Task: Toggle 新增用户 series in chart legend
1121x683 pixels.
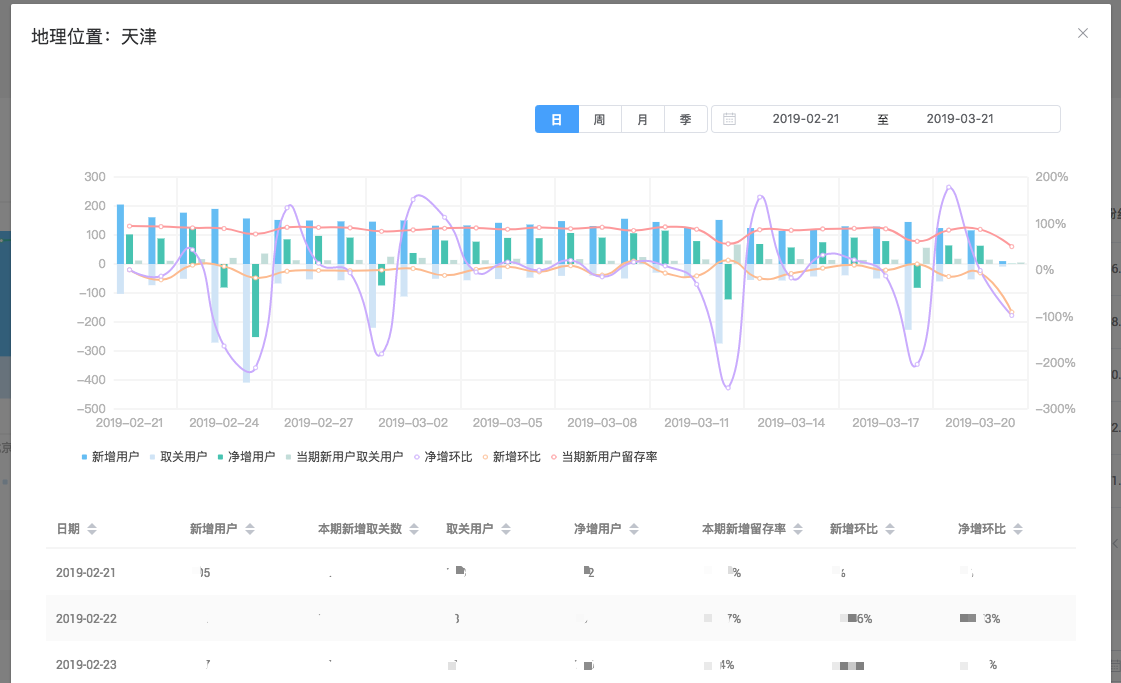Action: tap(110, 457)
